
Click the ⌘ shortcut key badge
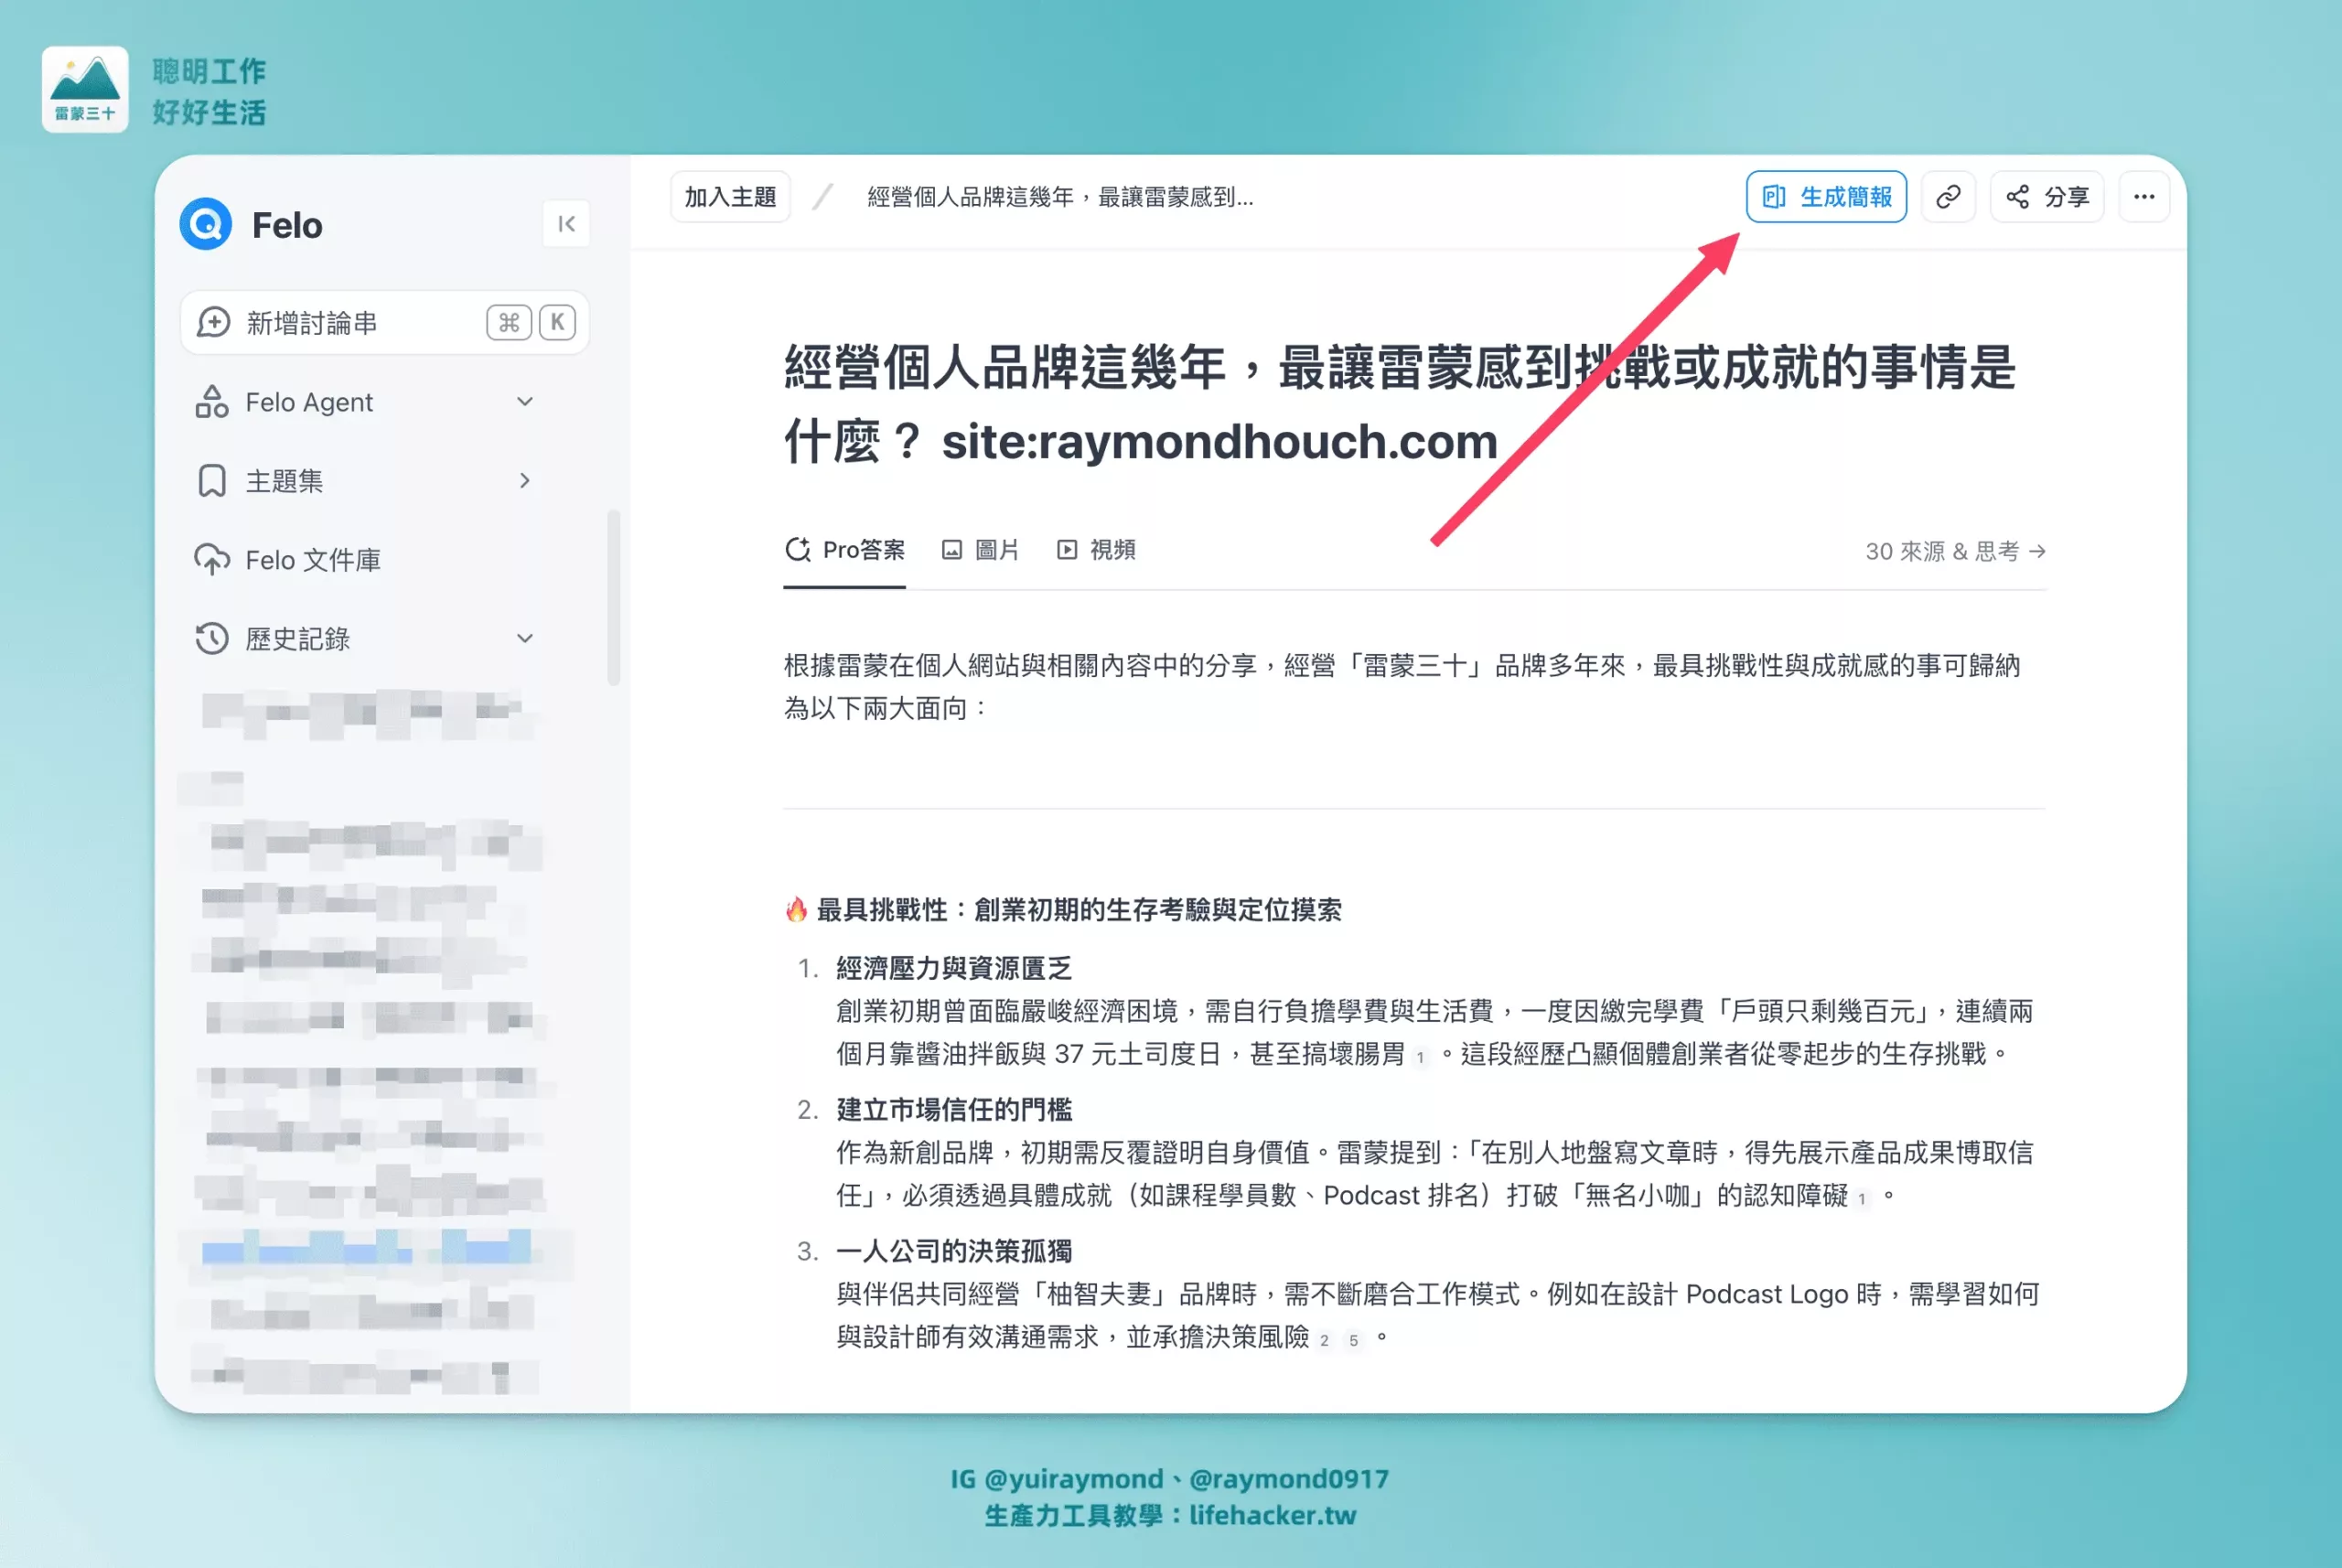pos(509,322)
